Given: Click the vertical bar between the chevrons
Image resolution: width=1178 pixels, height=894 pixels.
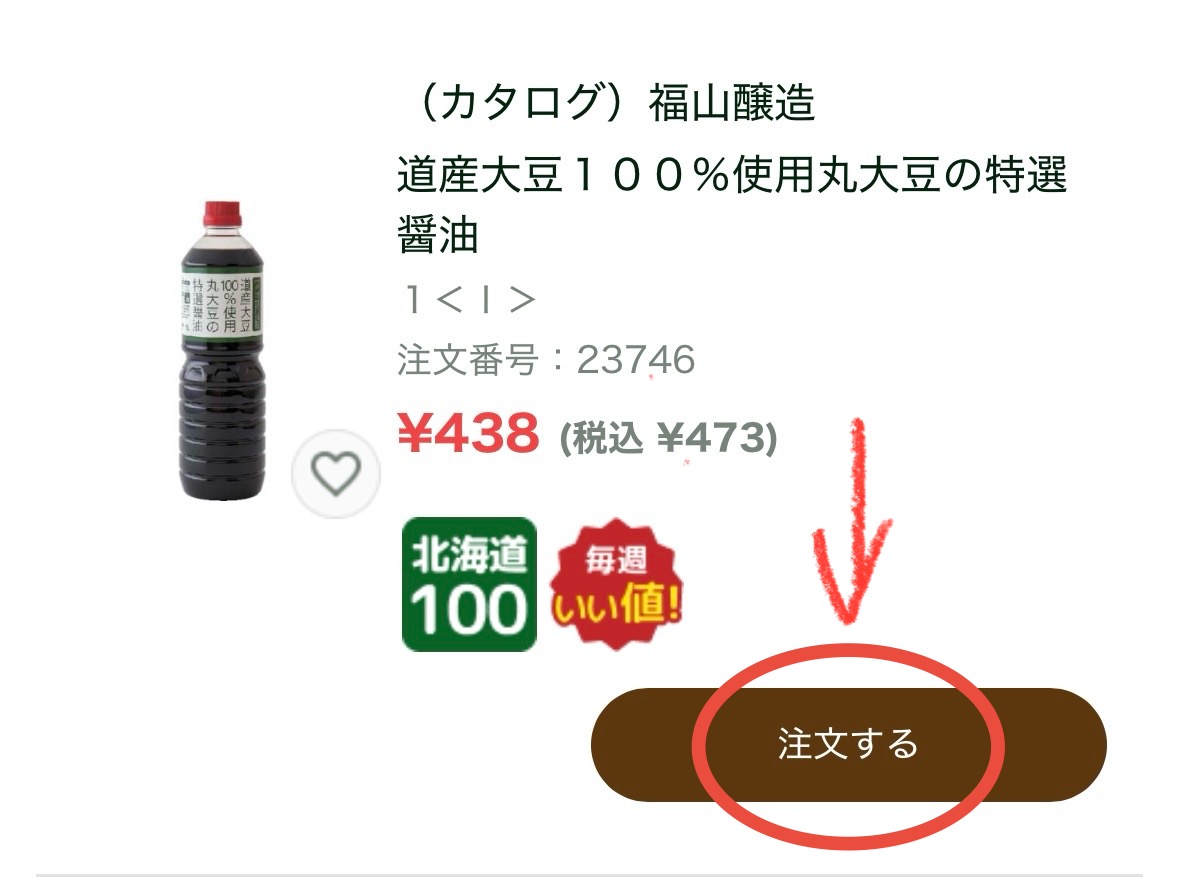Looking at the screenshot, I should pos(485,300).
